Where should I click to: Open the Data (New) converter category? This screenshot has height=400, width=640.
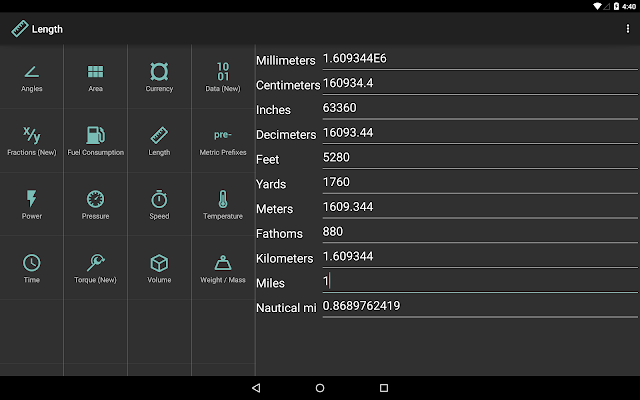pos(223,77)
